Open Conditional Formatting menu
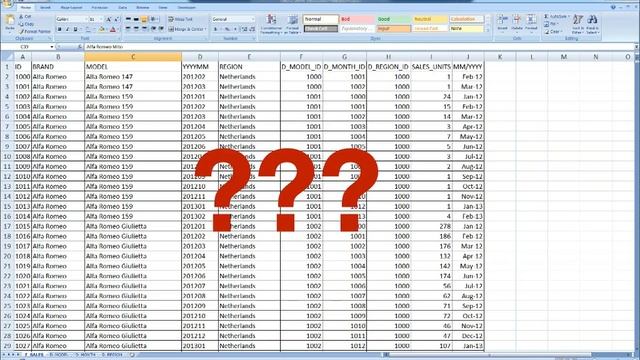The image size is (640, 360). pos(271,24)
